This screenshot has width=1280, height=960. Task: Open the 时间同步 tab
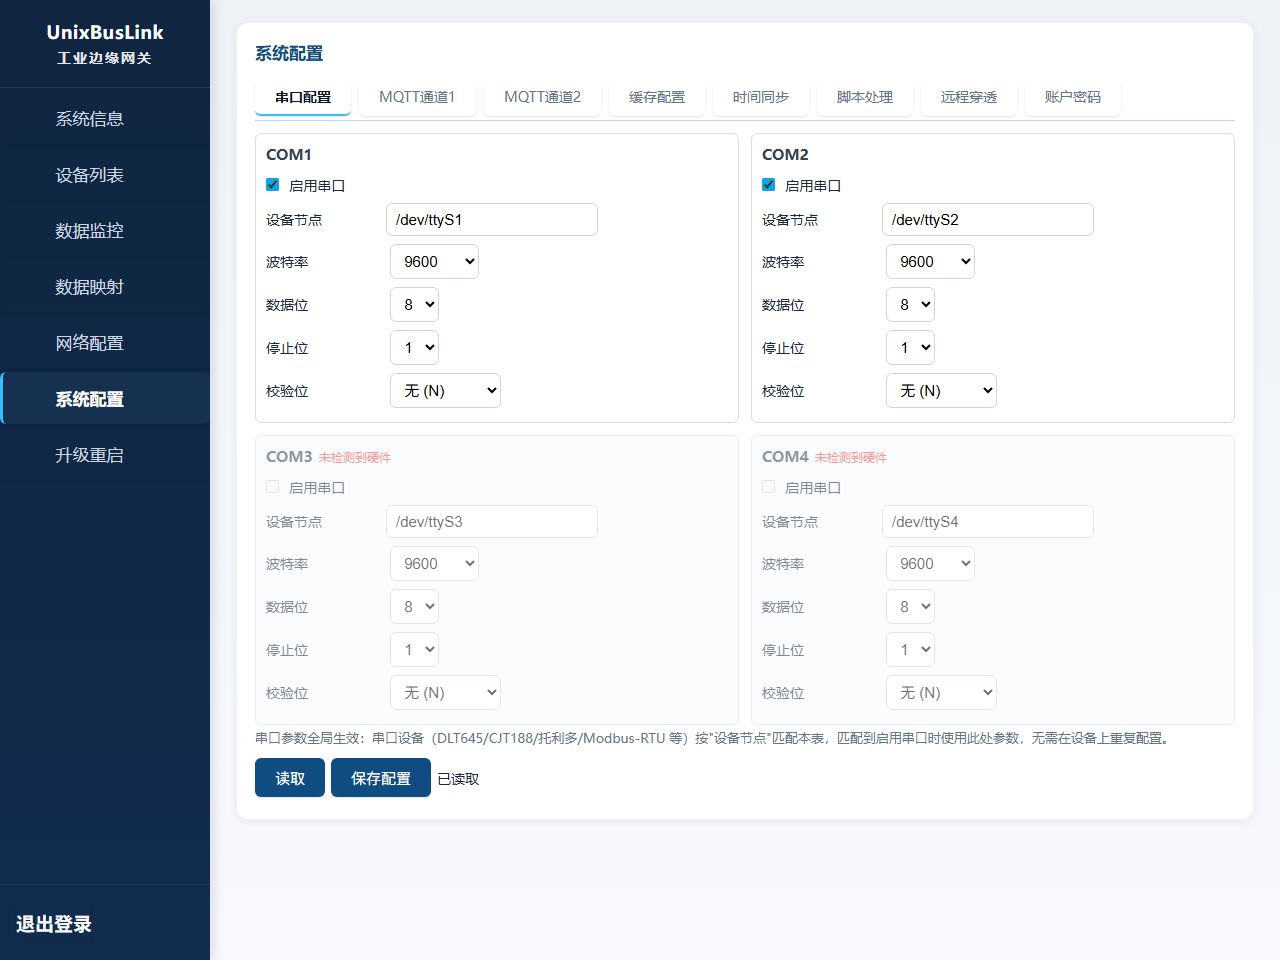click(761, 97)
